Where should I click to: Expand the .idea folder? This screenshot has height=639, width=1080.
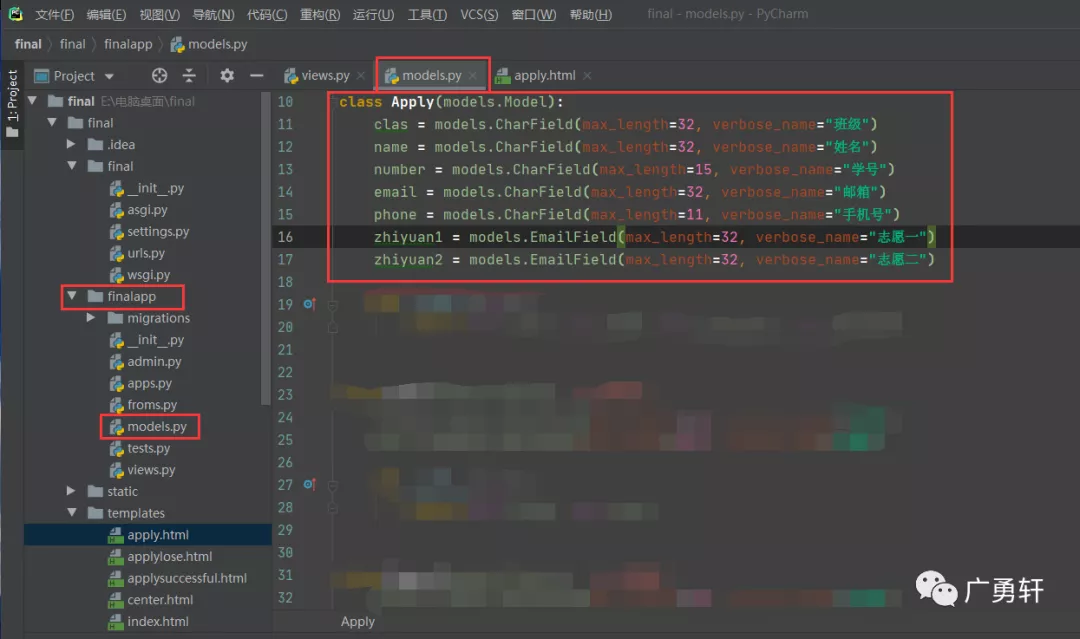[70, 144]
